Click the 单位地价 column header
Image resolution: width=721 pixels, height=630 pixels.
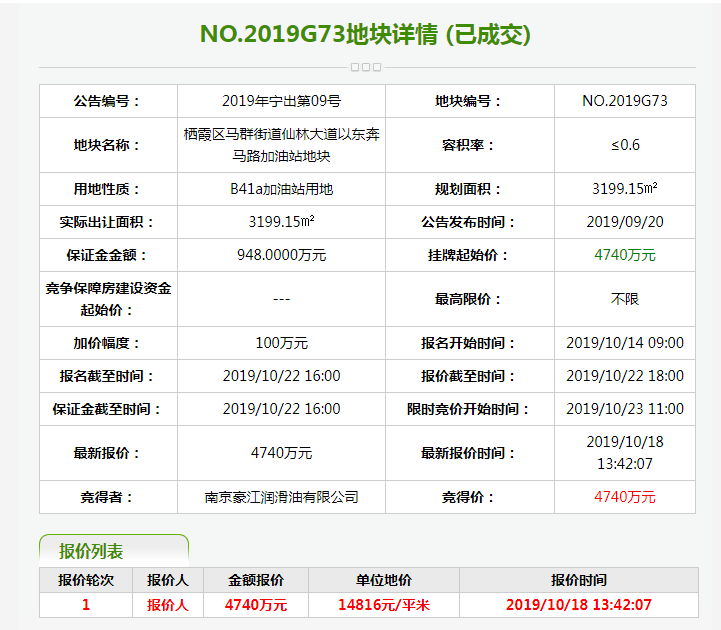pos(384,580)
